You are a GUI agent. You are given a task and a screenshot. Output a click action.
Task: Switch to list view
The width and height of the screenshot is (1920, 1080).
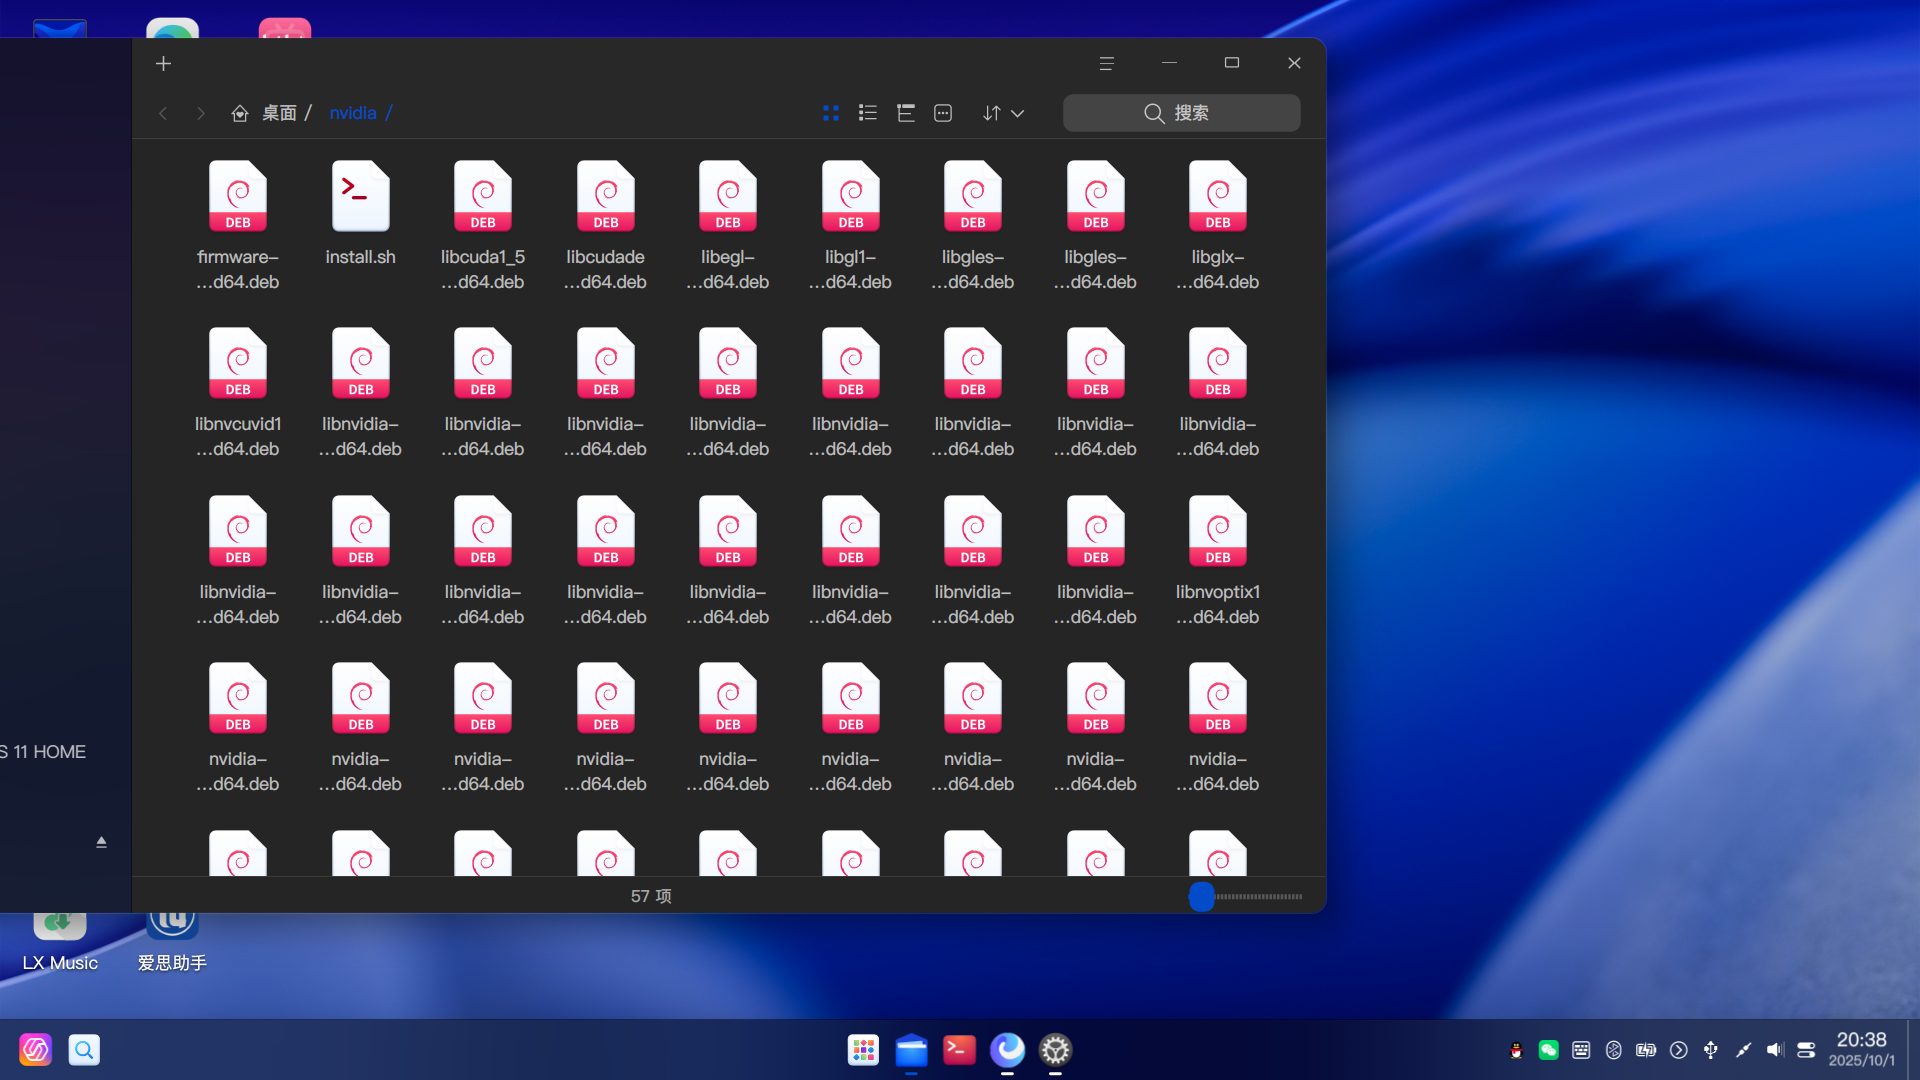868,113
